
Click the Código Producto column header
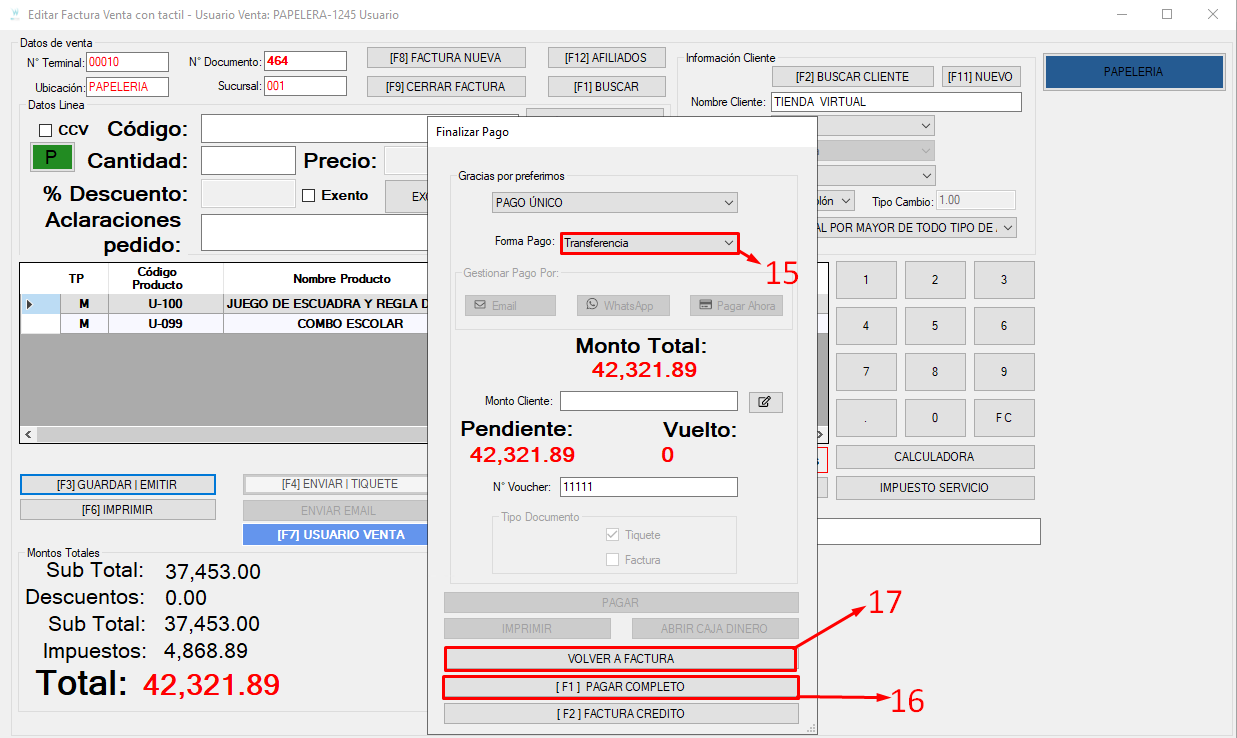point(157,278)
